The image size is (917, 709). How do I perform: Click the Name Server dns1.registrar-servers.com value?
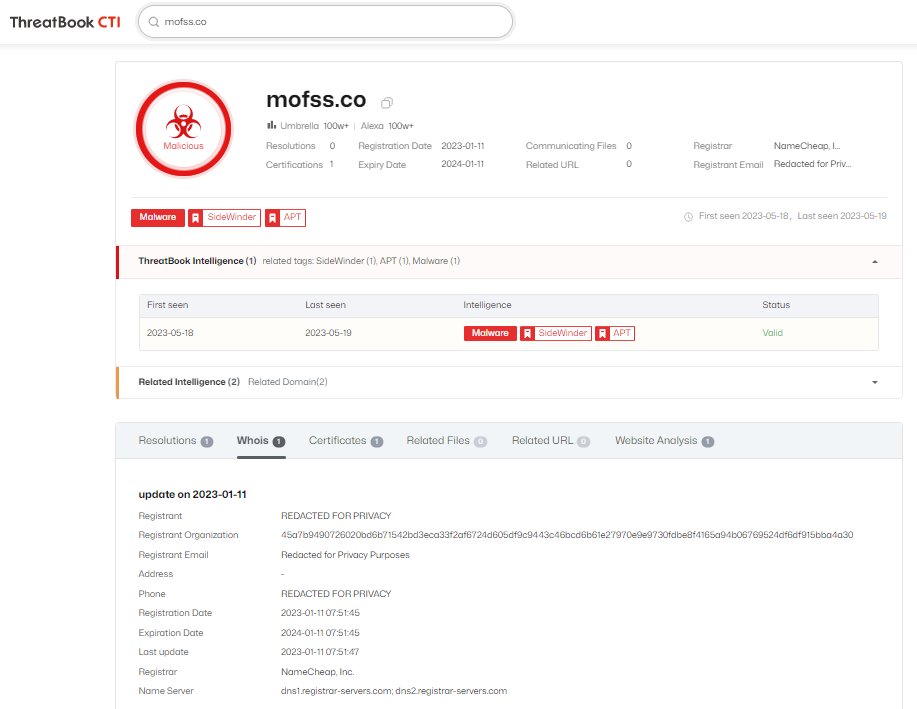coord(394,691)
